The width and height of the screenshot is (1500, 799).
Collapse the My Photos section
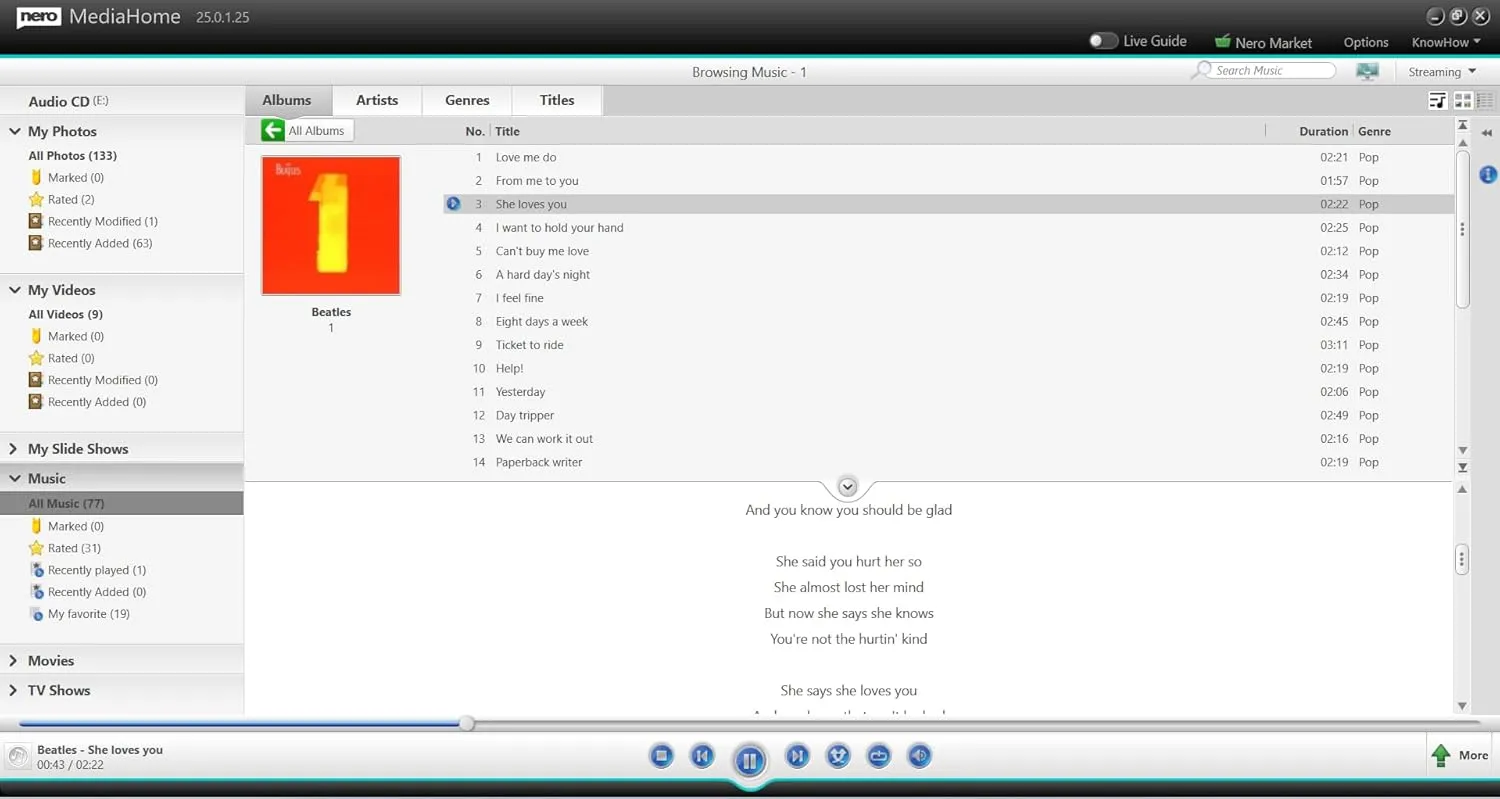click(14, 131)
